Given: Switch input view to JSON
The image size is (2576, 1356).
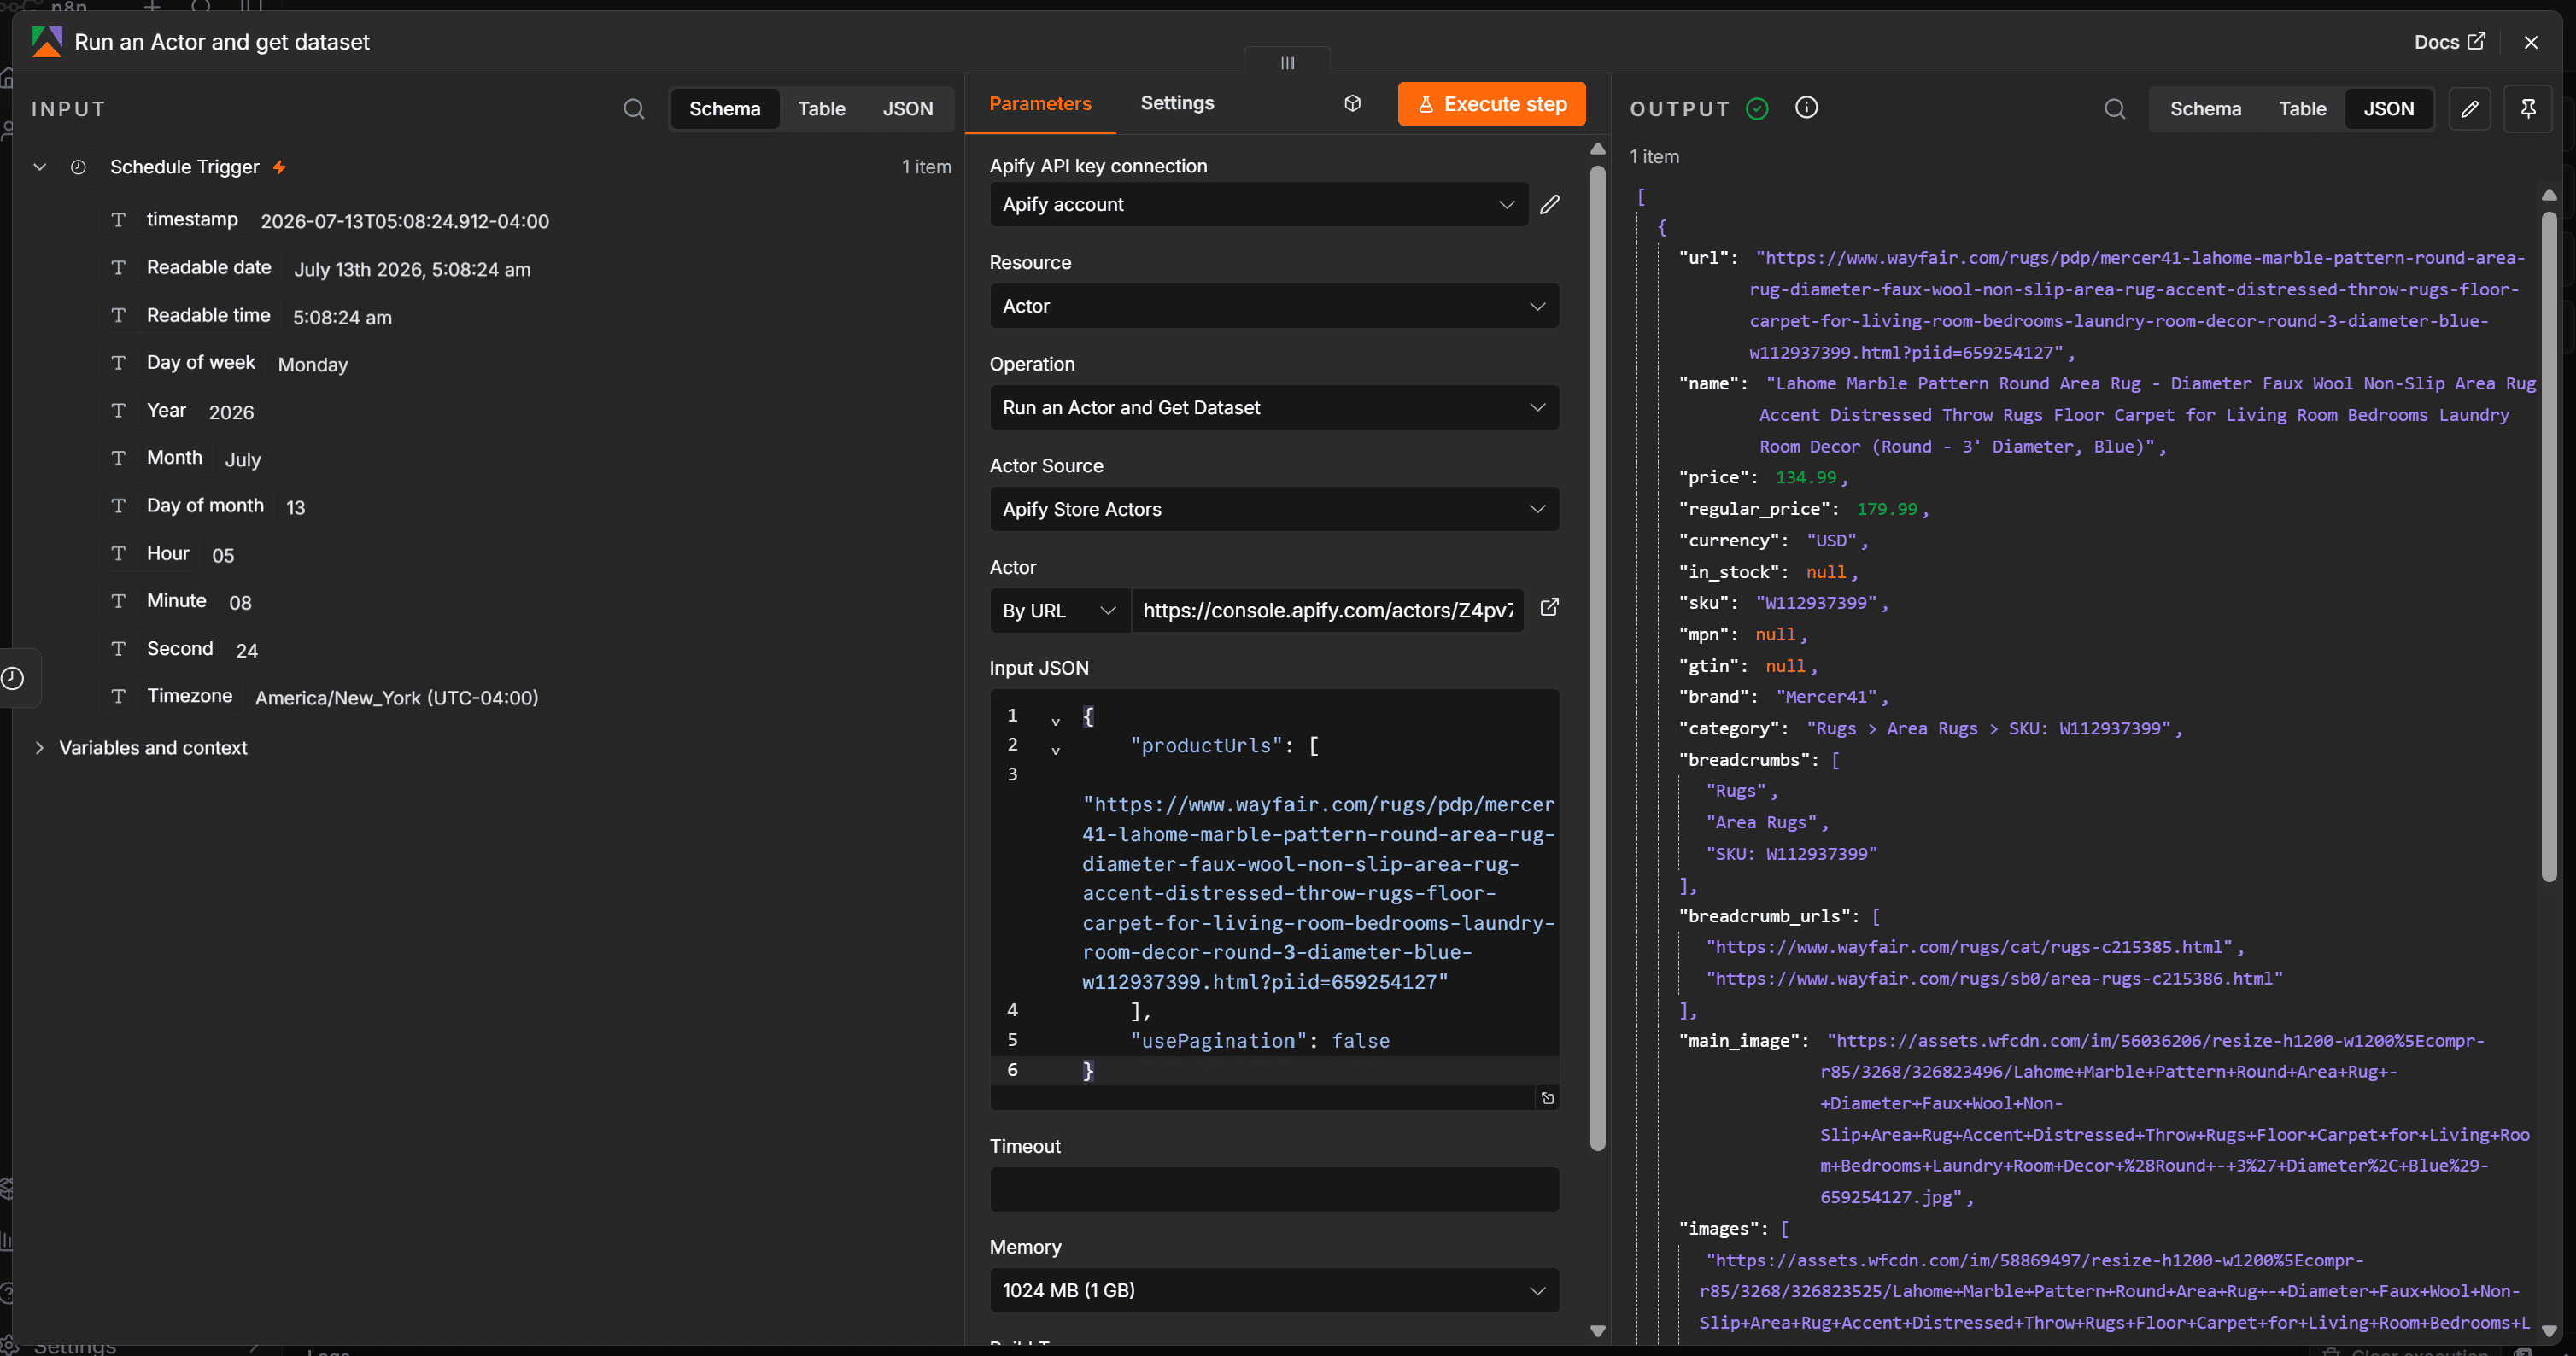Looking at the screenshot, I should click(907, 109).
